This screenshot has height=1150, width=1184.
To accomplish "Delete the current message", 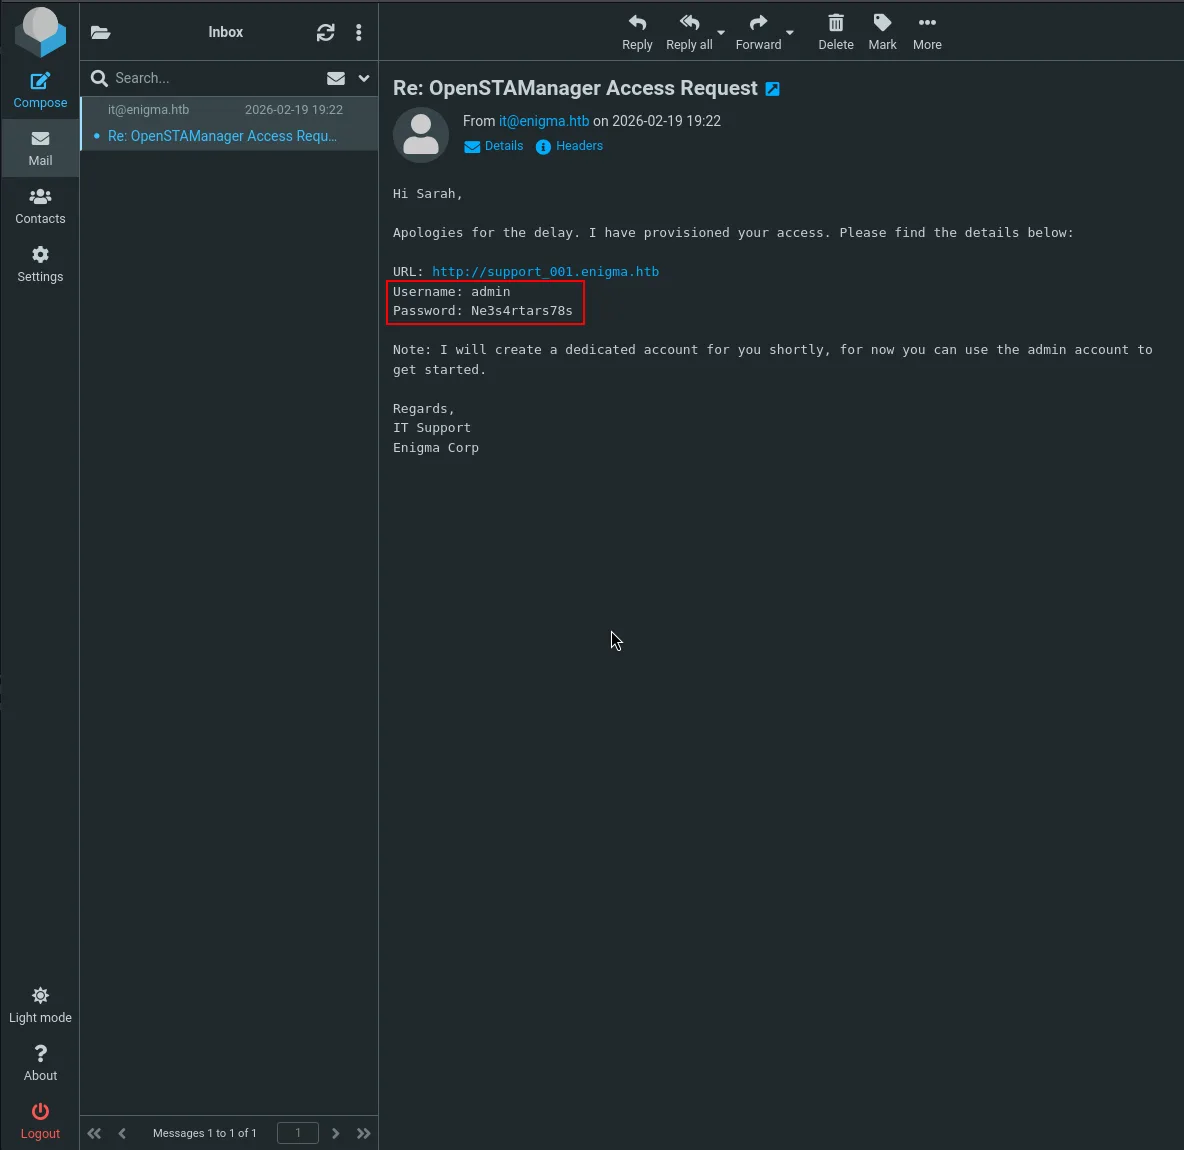I will [x=836, y=33].
